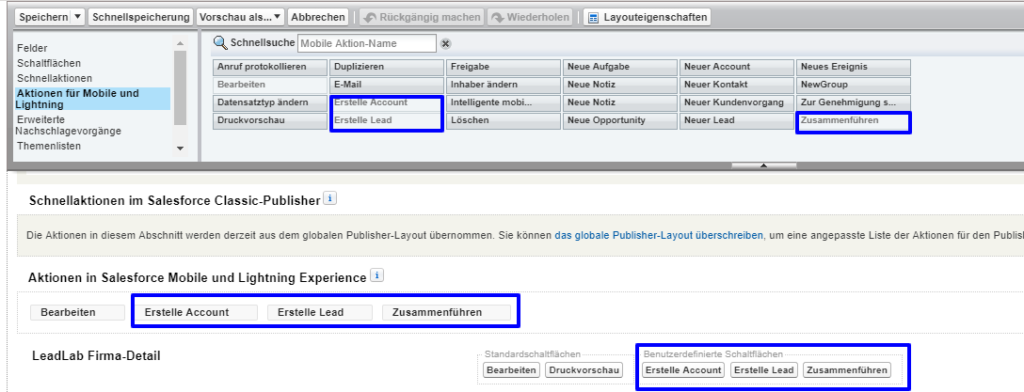Viewport: 1024px width, 392px height.
Task: Select Duplizieren in the palette
Action: pos(387,67)
